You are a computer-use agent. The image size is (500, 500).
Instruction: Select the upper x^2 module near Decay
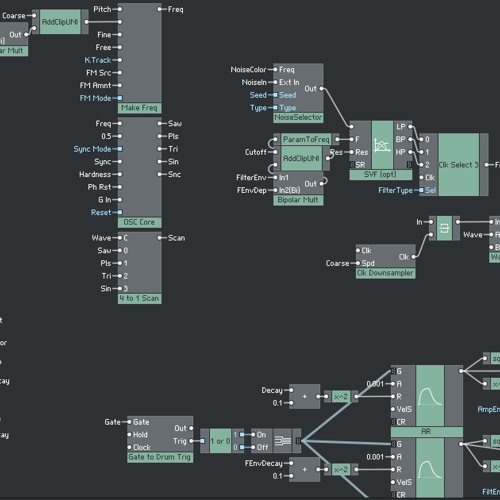[341, 397]
